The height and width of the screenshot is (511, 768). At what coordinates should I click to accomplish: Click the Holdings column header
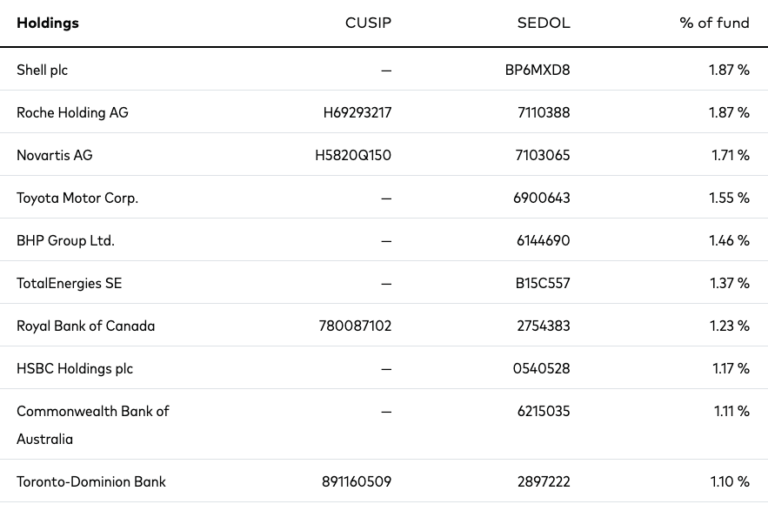[47, 23]
